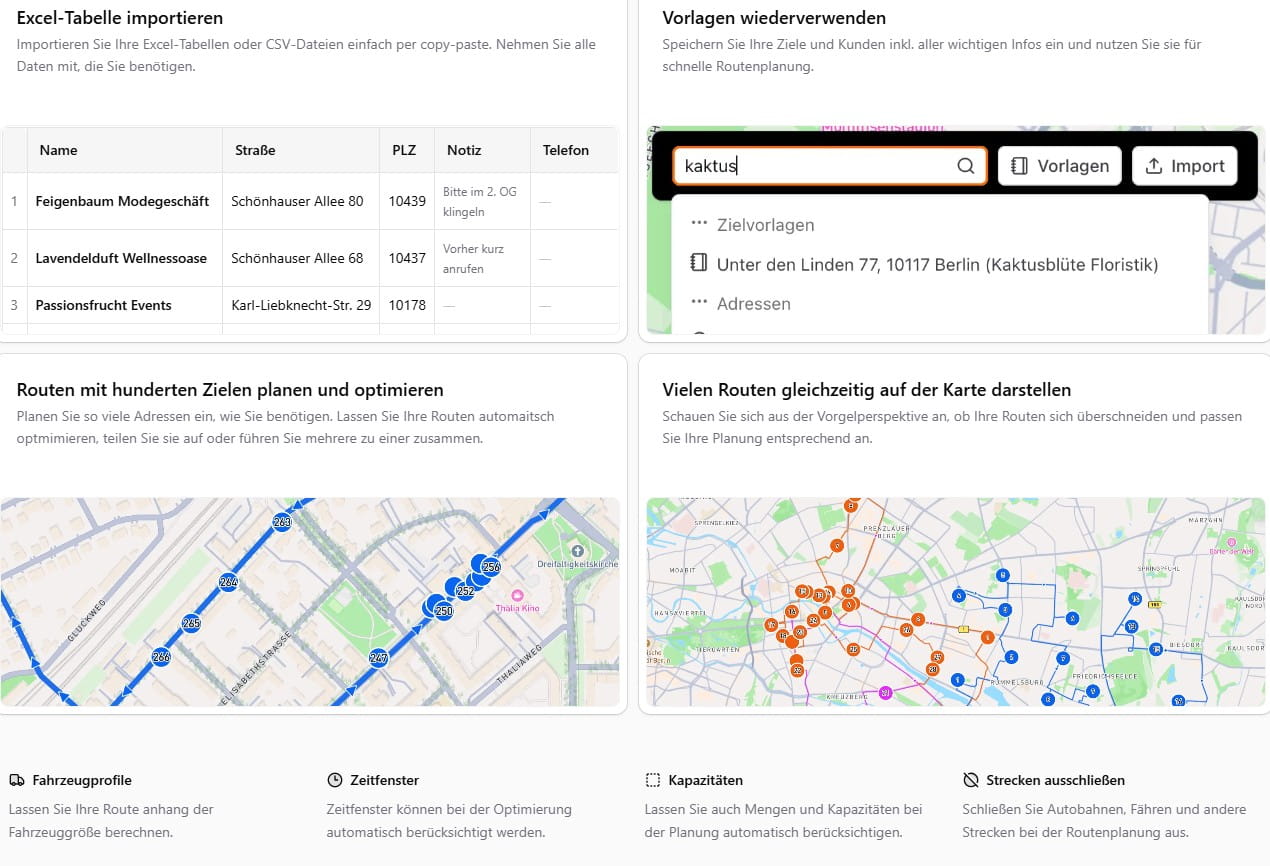This screenshot has height=866, width=1270.
Task: Click the Fahrzeugprofile feature title
Action: [82, 780]
